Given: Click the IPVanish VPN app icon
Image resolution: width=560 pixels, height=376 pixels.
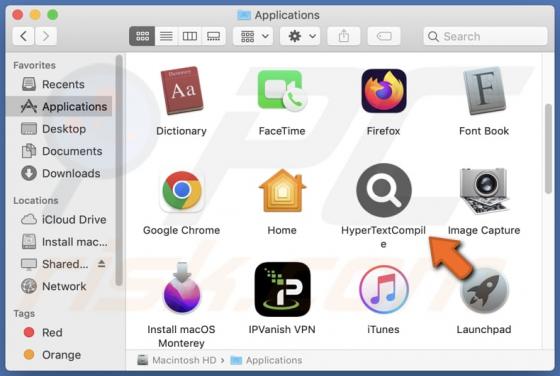Looking at the screenshot, I should 282,289.
